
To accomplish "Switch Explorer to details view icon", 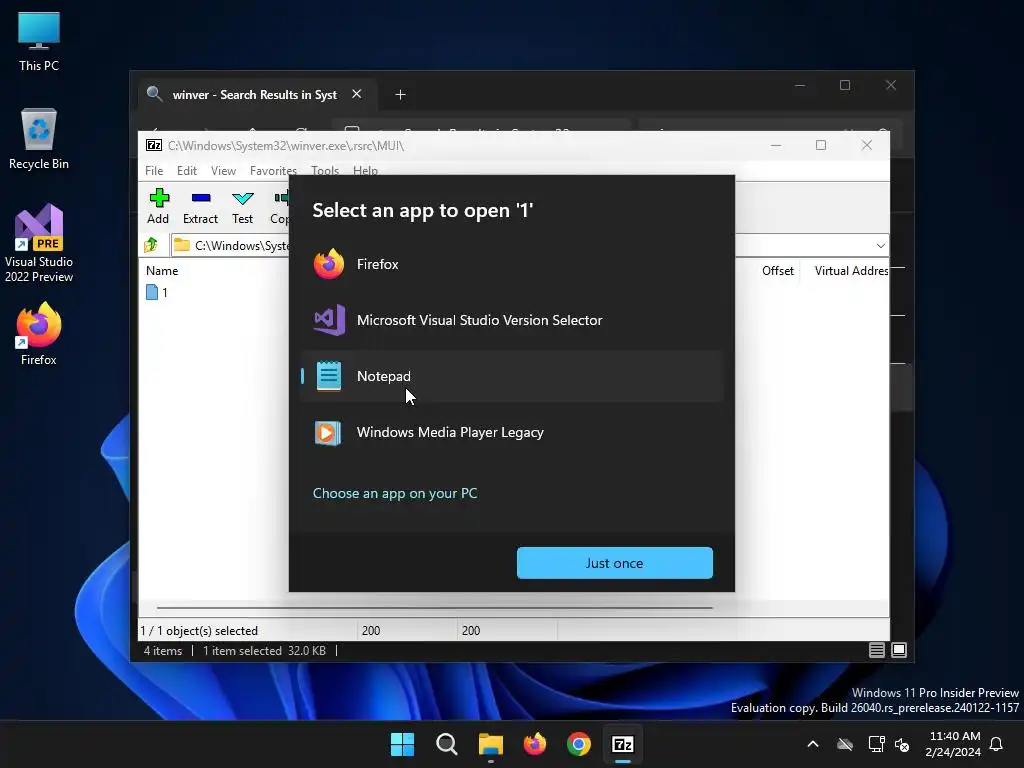I will tap(876, 650).
